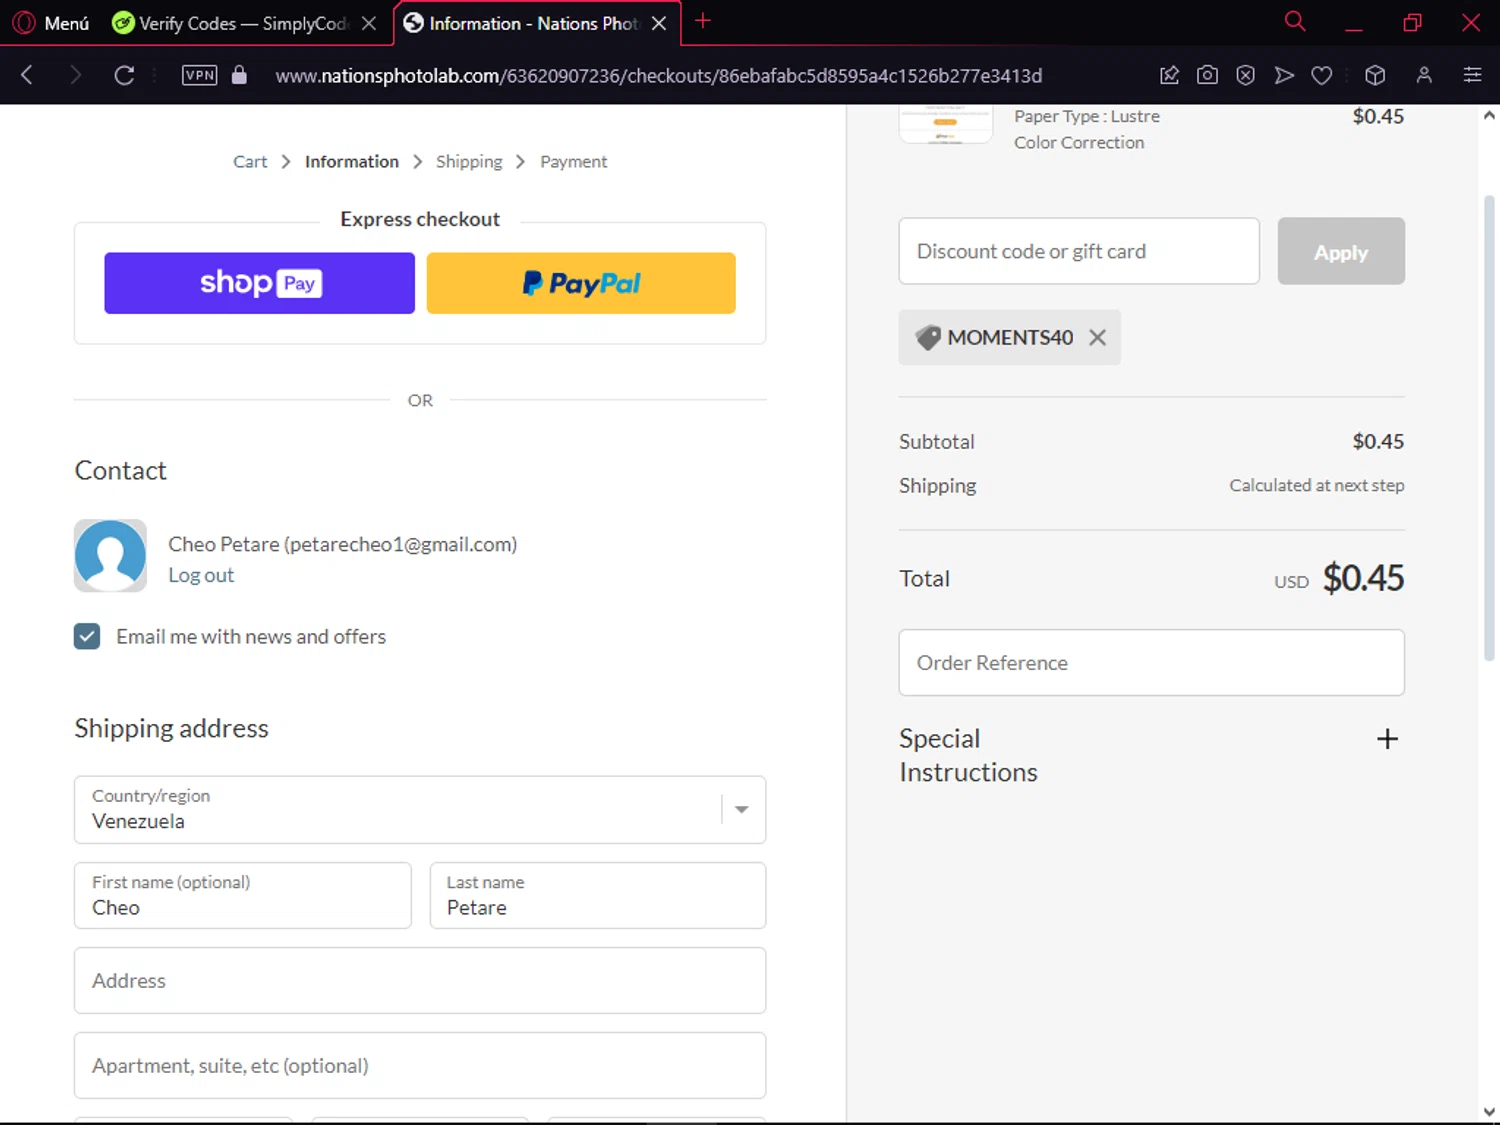1500x1125 pixels.
Task: Click the MOMENTS40 tag icon
Action: coord(929,338)
